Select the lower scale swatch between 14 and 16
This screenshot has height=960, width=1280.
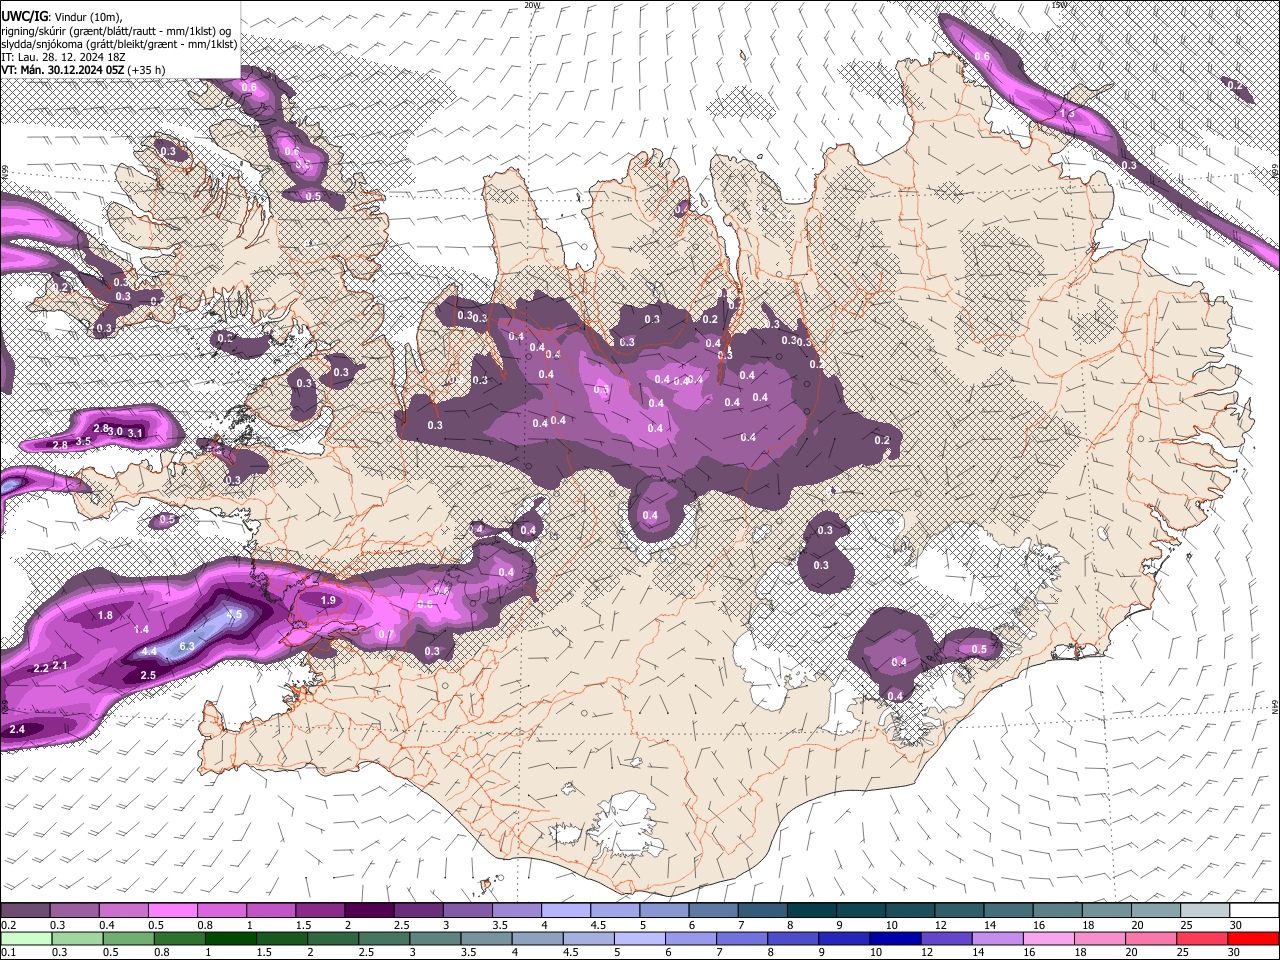[x=998, y=938]
